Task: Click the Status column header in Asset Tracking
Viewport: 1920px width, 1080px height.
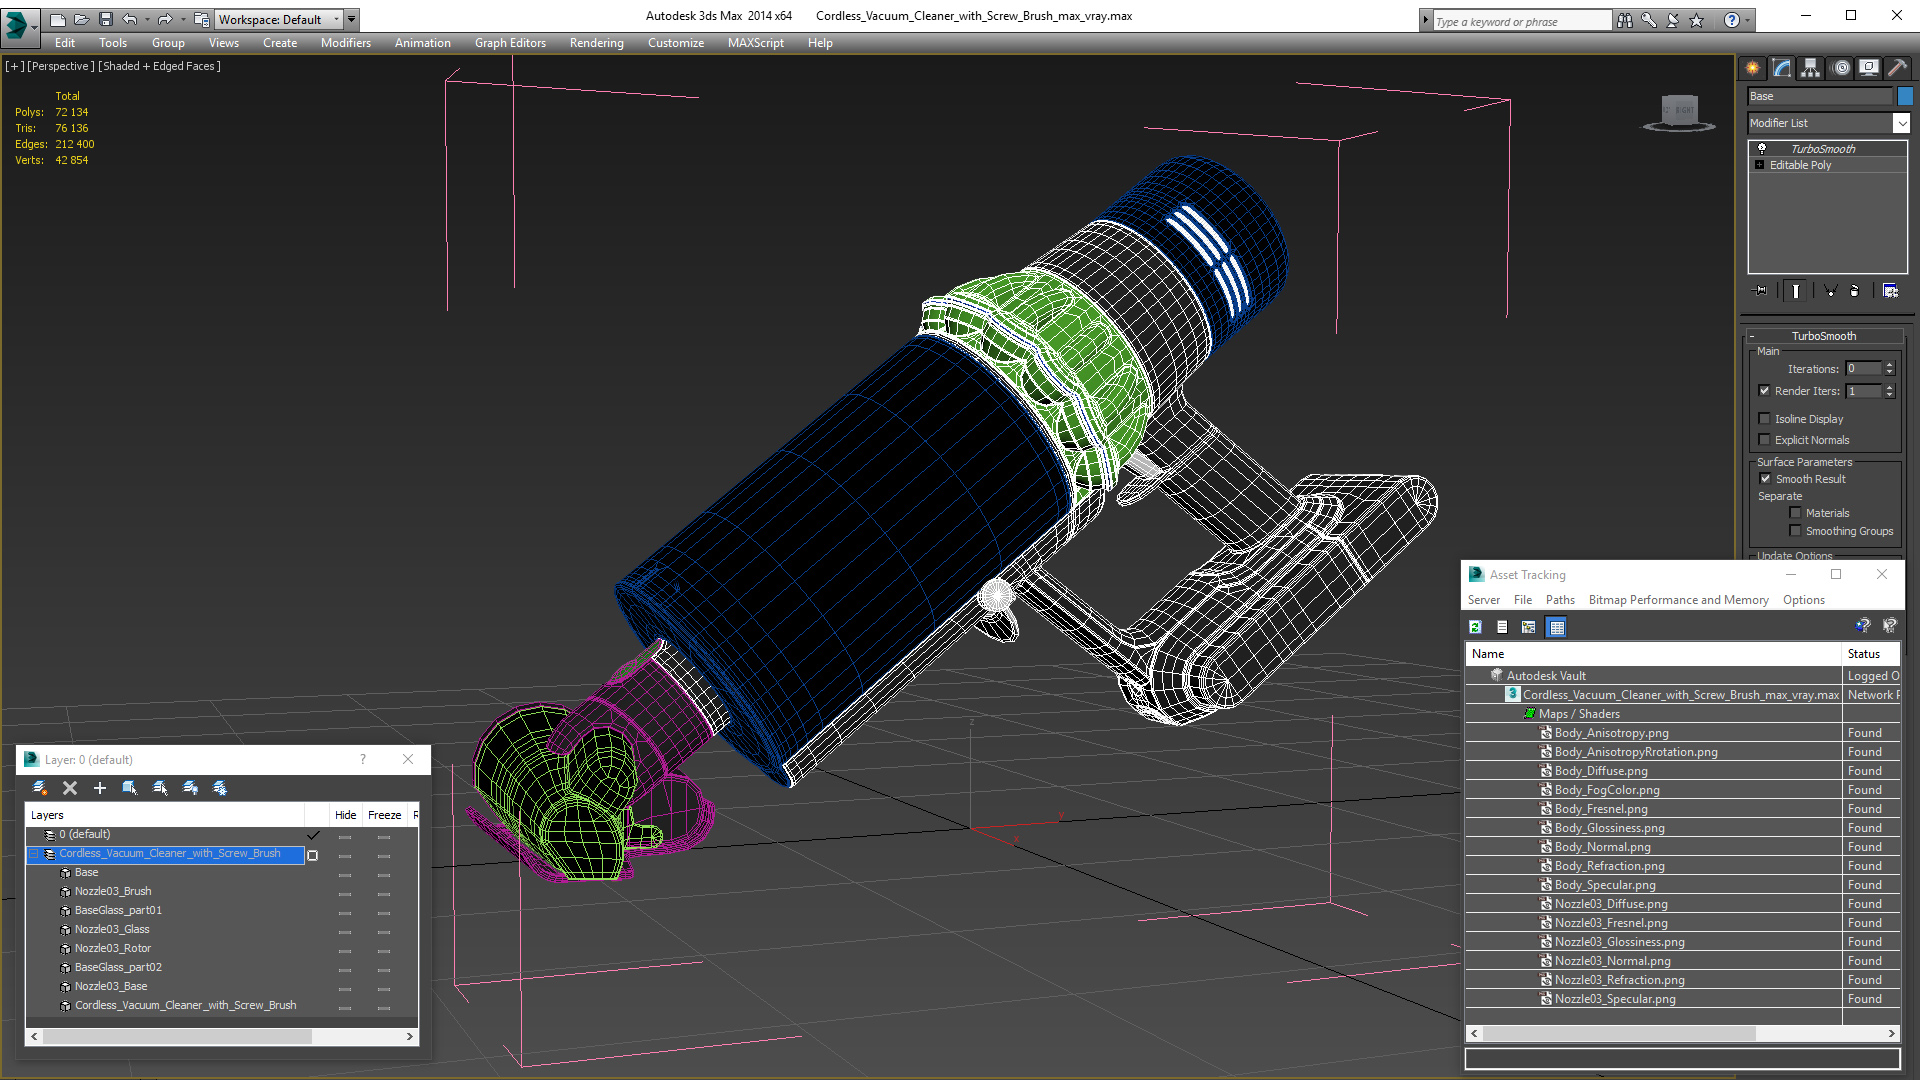Action: coord(1870,654)
